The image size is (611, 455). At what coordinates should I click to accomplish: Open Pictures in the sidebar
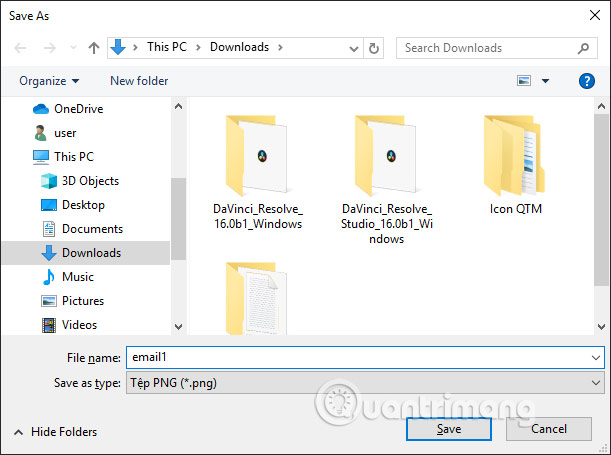pyautogui.click(x=83, y=301)
